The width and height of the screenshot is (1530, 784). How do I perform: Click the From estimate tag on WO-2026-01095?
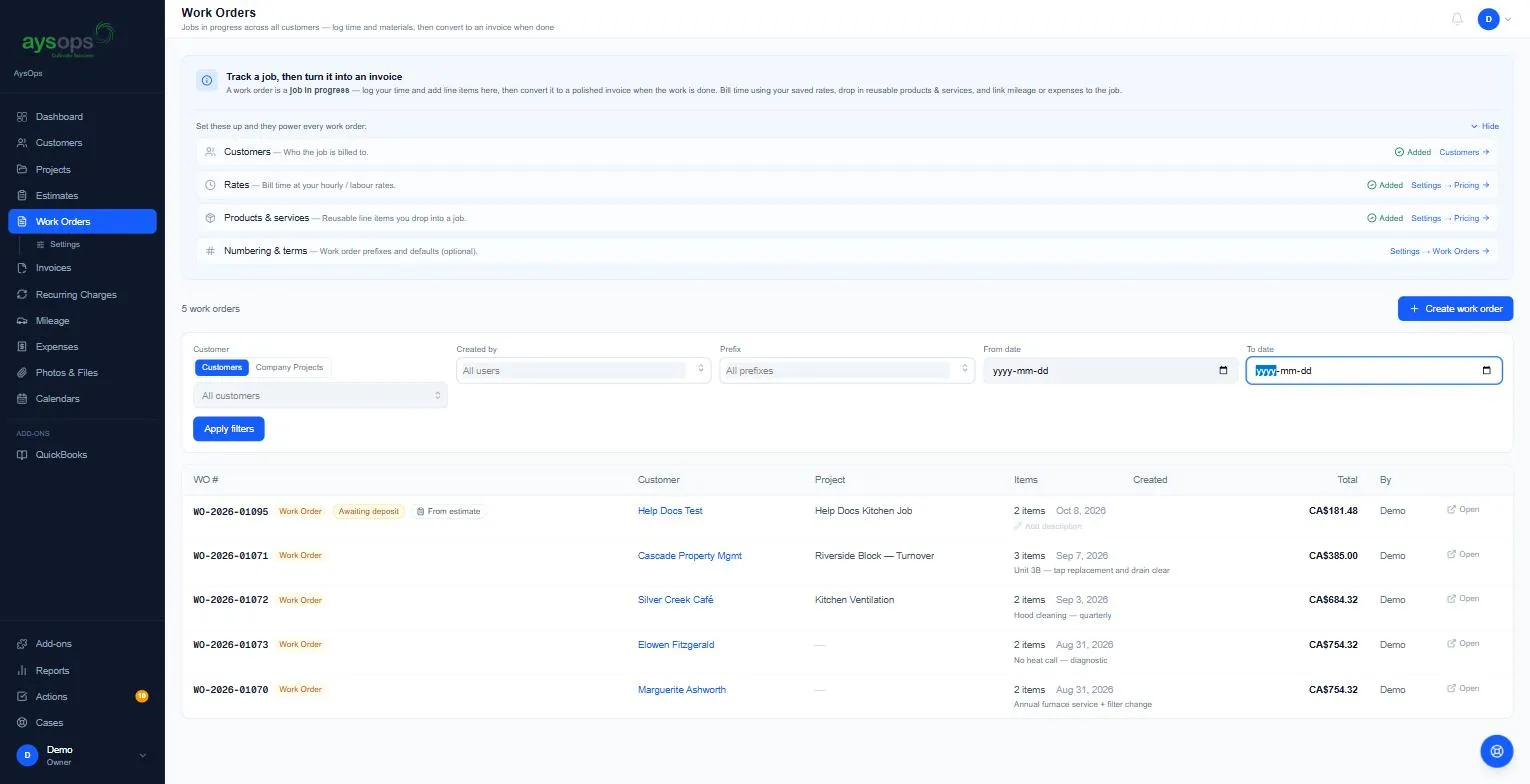[448, 511]
